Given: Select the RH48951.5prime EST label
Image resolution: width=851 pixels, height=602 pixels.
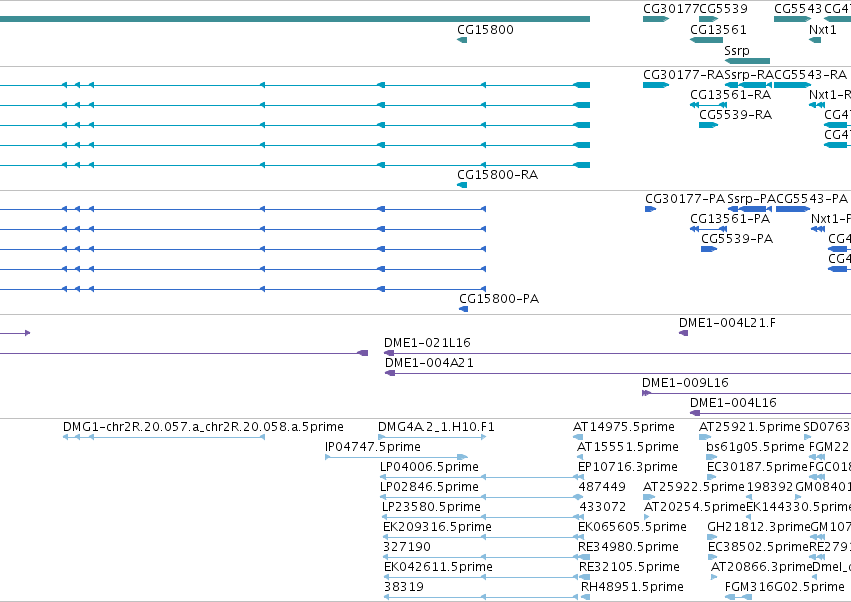Looking at the screenshot, I should [632, 588].
